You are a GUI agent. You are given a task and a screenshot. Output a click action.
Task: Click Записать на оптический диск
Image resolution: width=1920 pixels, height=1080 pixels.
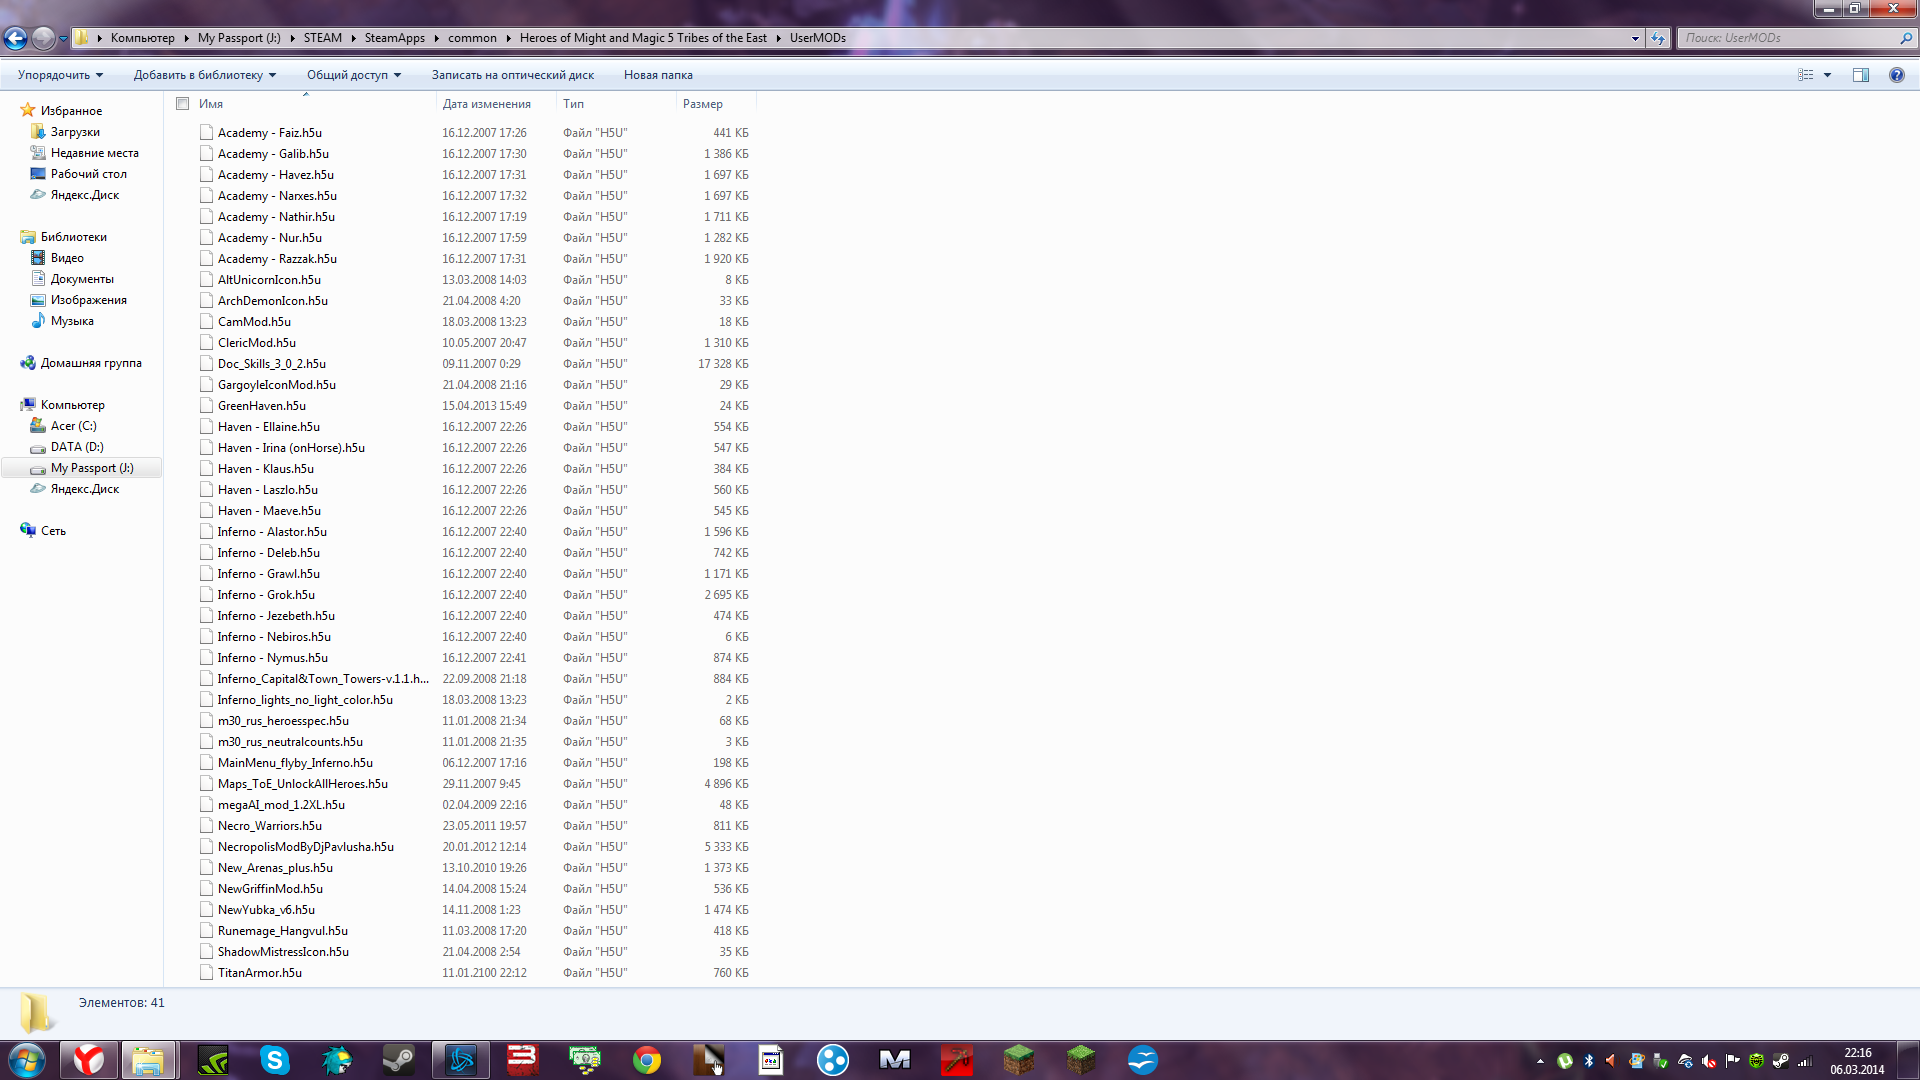point(512,75)
